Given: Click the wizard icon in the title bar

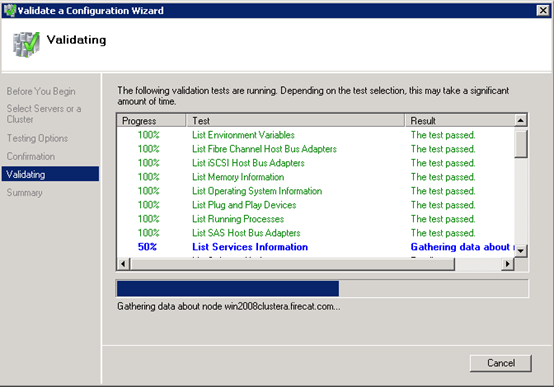Looking at the screenshot, I should [x=10, y=10].
